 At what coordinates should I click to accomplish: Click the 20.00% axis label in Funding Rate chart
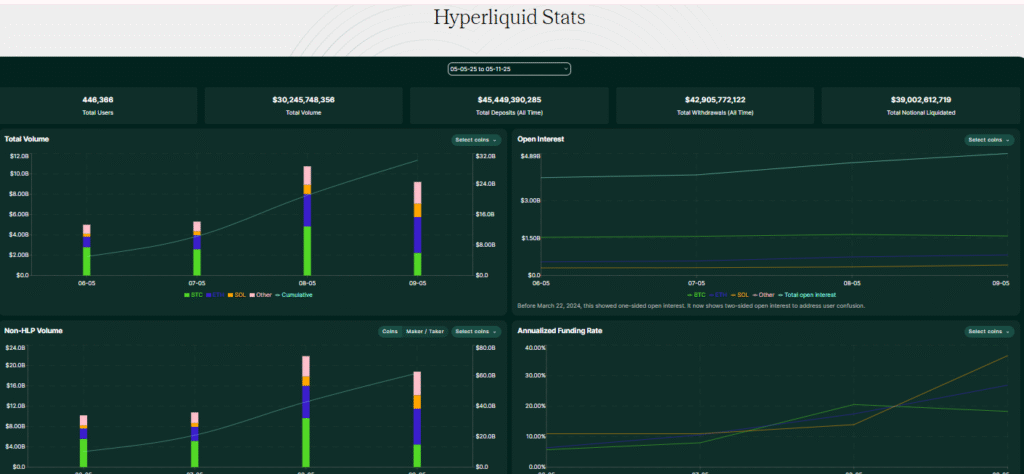pos(535,405)
